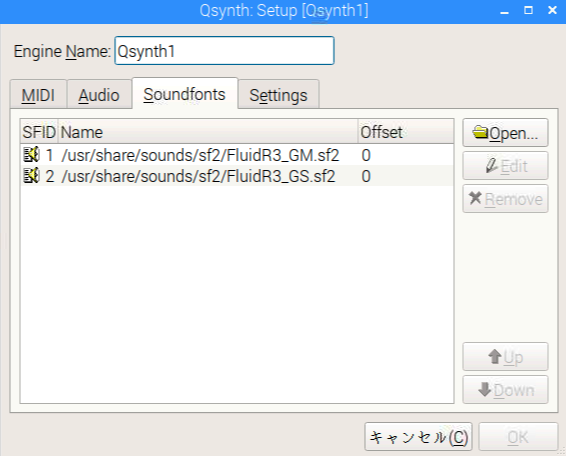Image resolution: width=566 pixels, height=456 pixels.
Task: Click the X icon on Remove button
Action: 475,198
